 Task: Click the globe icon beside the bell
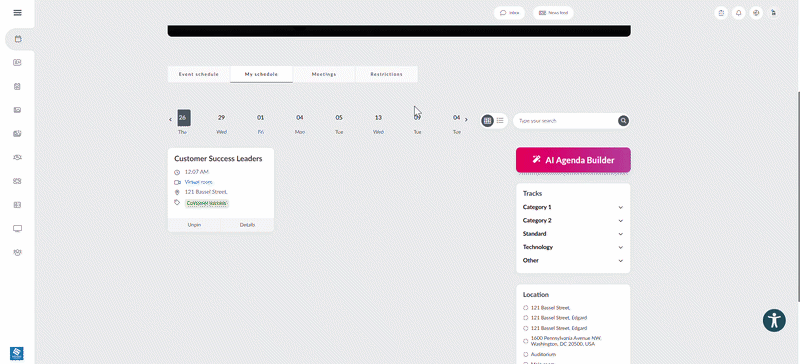pos(756,13)
